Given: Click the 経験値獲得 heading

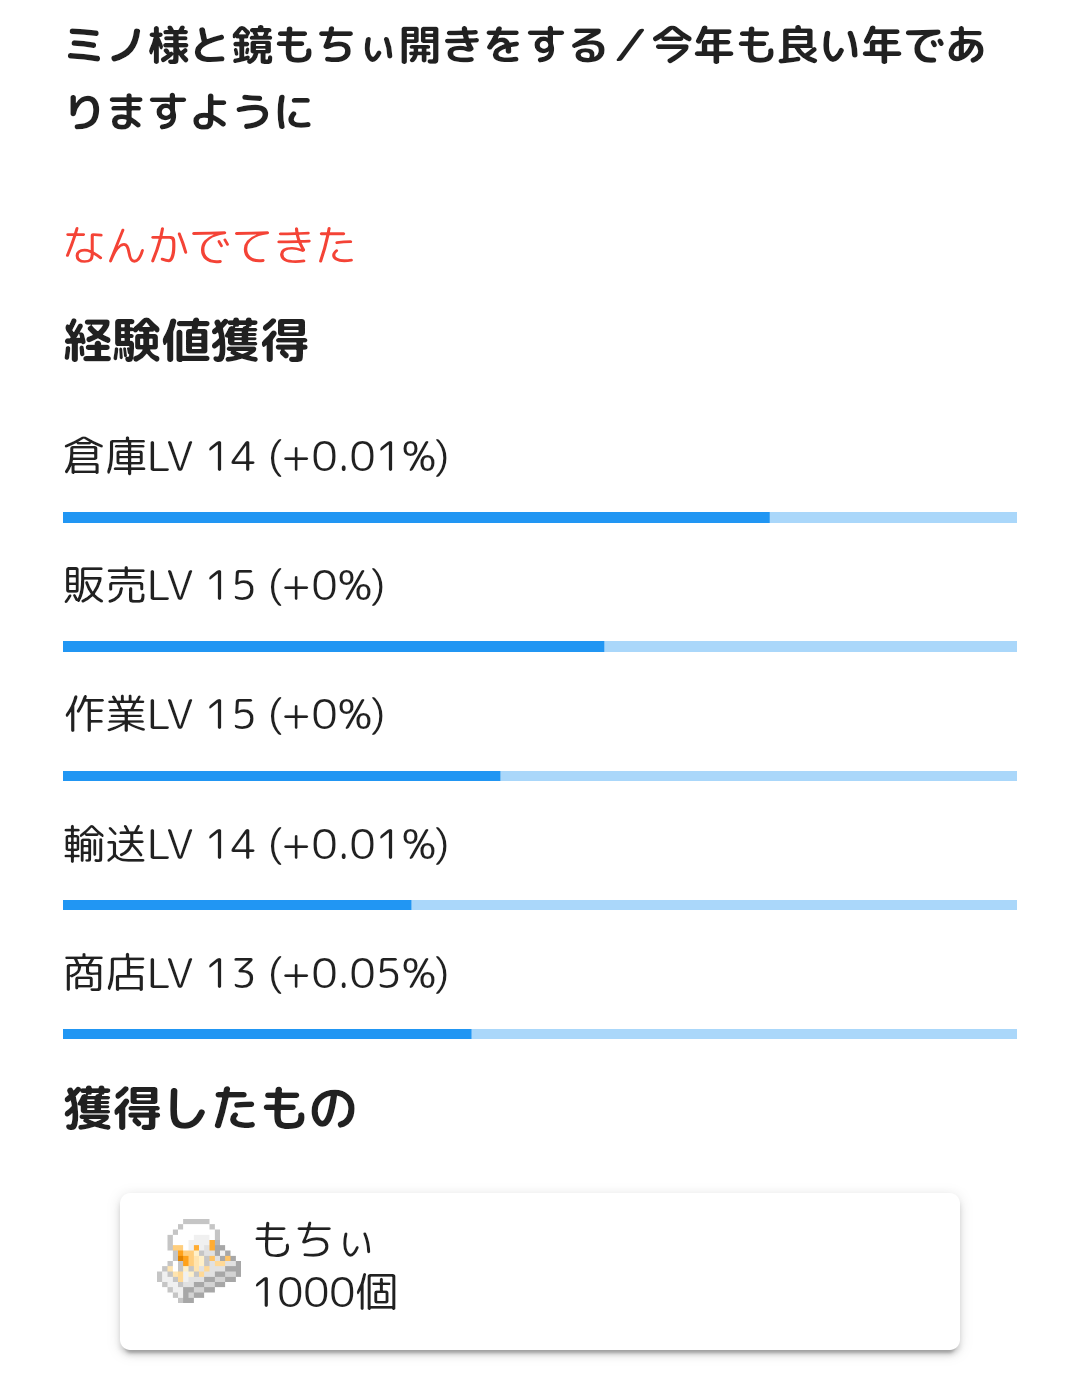Looking at the screenshot, I should 186,341.
